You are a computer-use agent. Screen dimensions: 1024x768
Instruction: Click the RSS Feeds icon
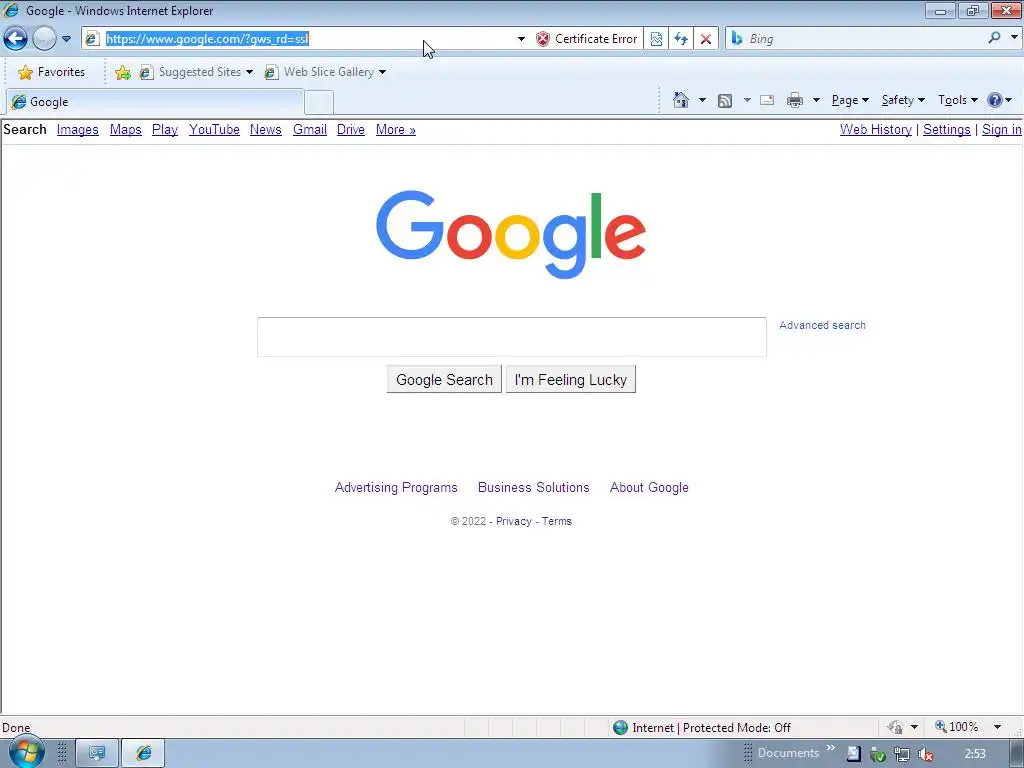pyautogui.click(x=725, y=100)
